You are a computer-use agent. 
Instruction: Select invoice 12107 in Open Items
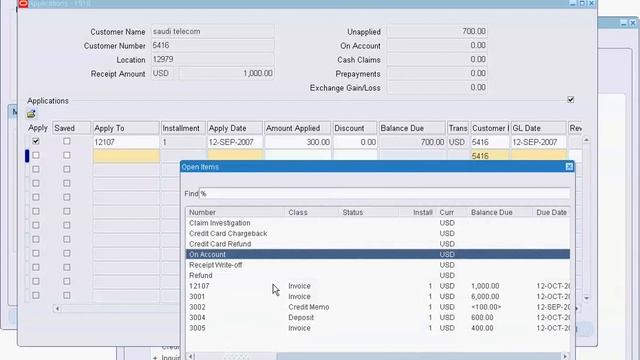(x=378, y=286)
